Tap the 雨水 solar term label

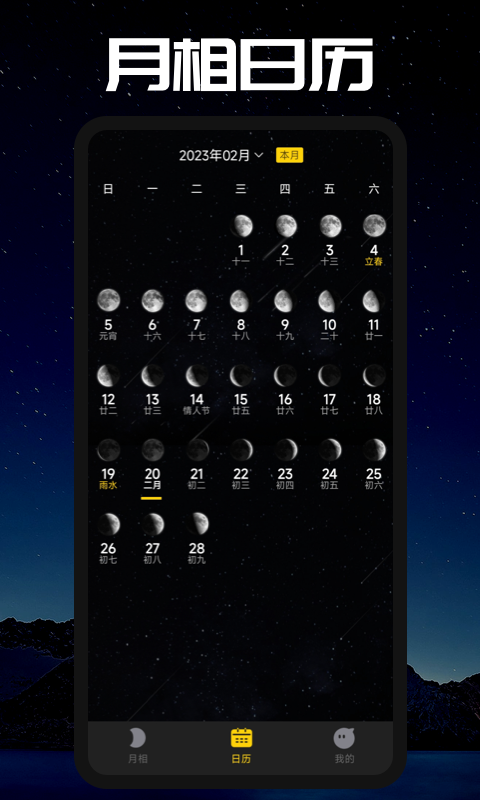pos(108,485)
